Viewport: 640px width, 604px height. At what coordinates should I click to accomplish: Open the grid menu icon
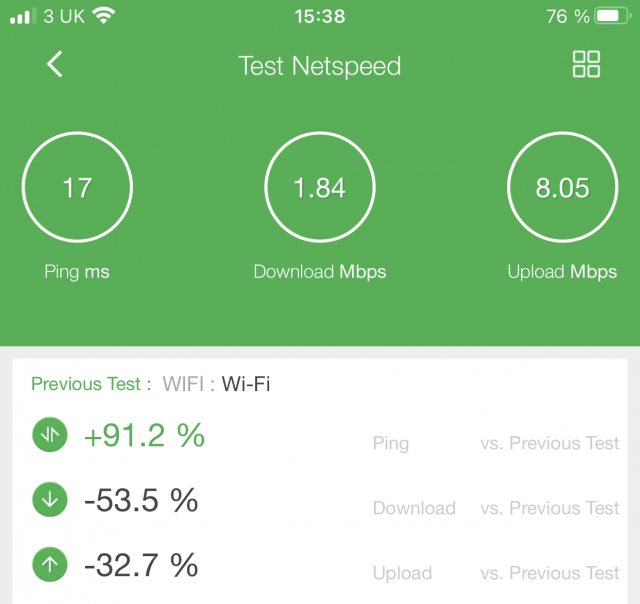586,64
